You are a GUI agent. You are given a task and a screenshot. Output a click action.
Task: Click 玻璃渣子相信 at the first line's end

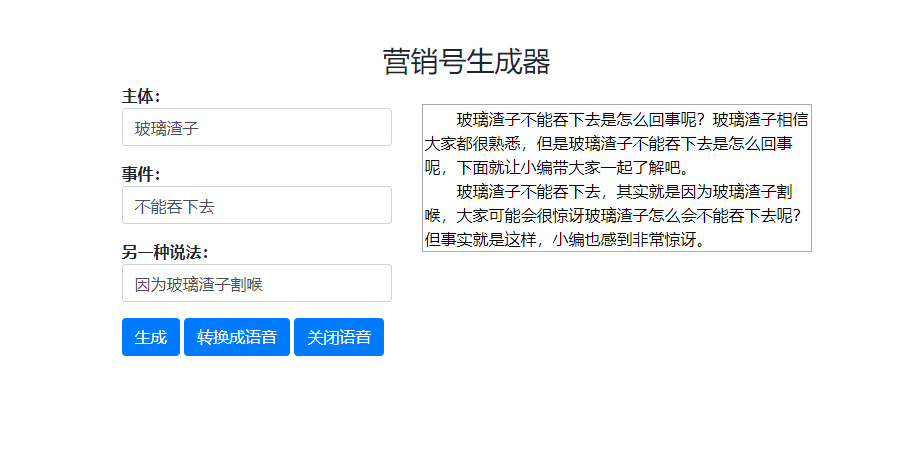click(x=760, y=120)
